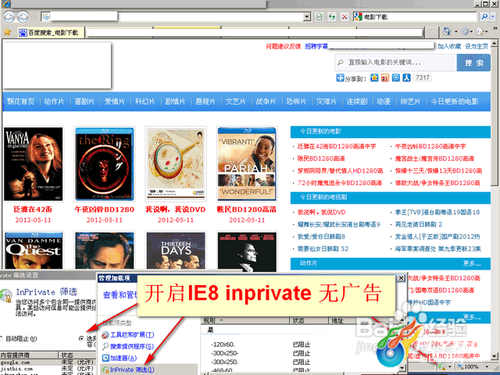Click the red Stop loading X icon
Screen dimensions: 500x375
345,17
